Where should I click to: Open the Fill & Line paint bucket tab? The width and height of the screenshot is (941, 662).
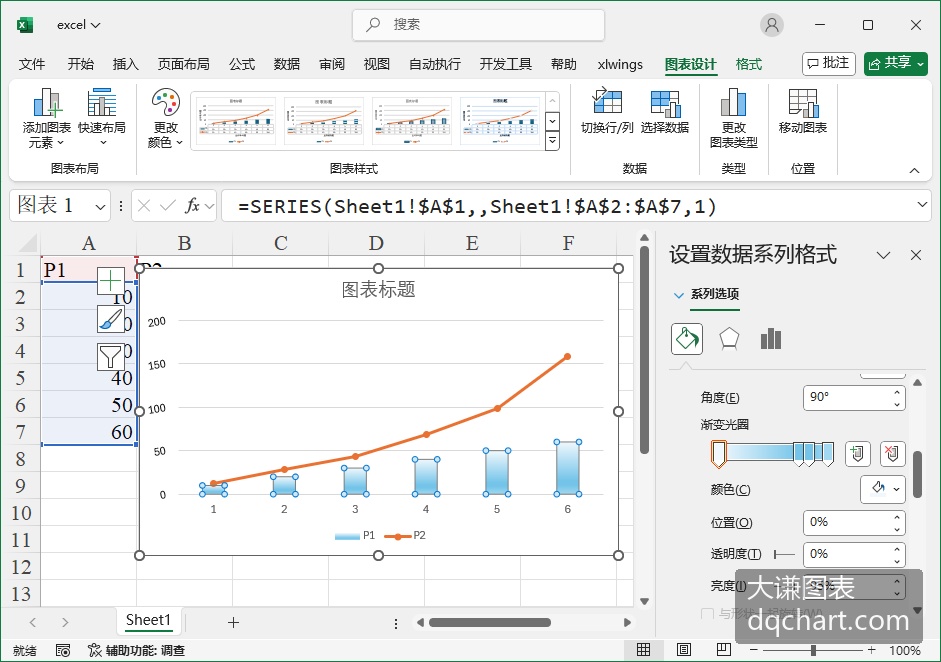click(x=687, y=339)
